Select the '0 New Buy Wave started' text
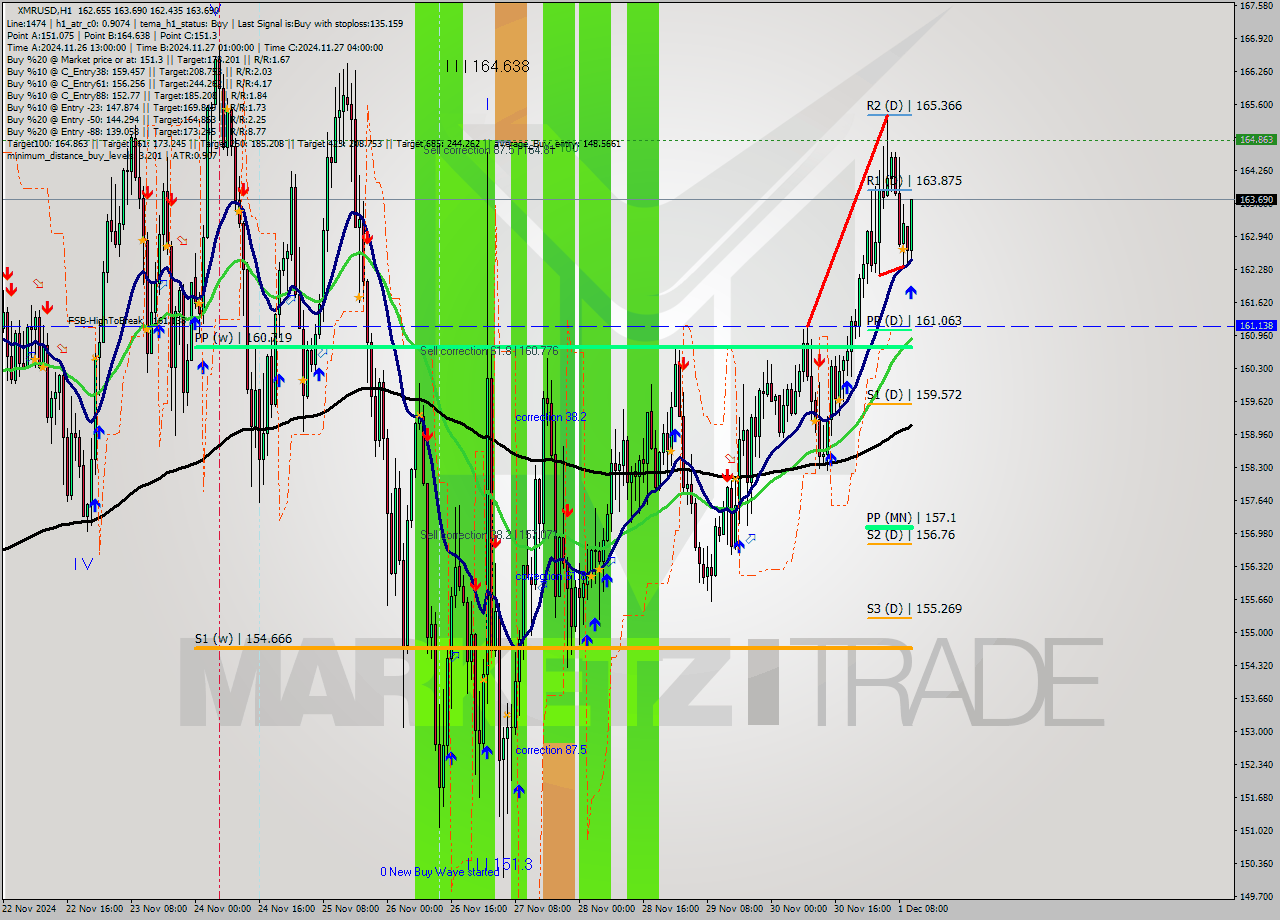 (439, 872)
